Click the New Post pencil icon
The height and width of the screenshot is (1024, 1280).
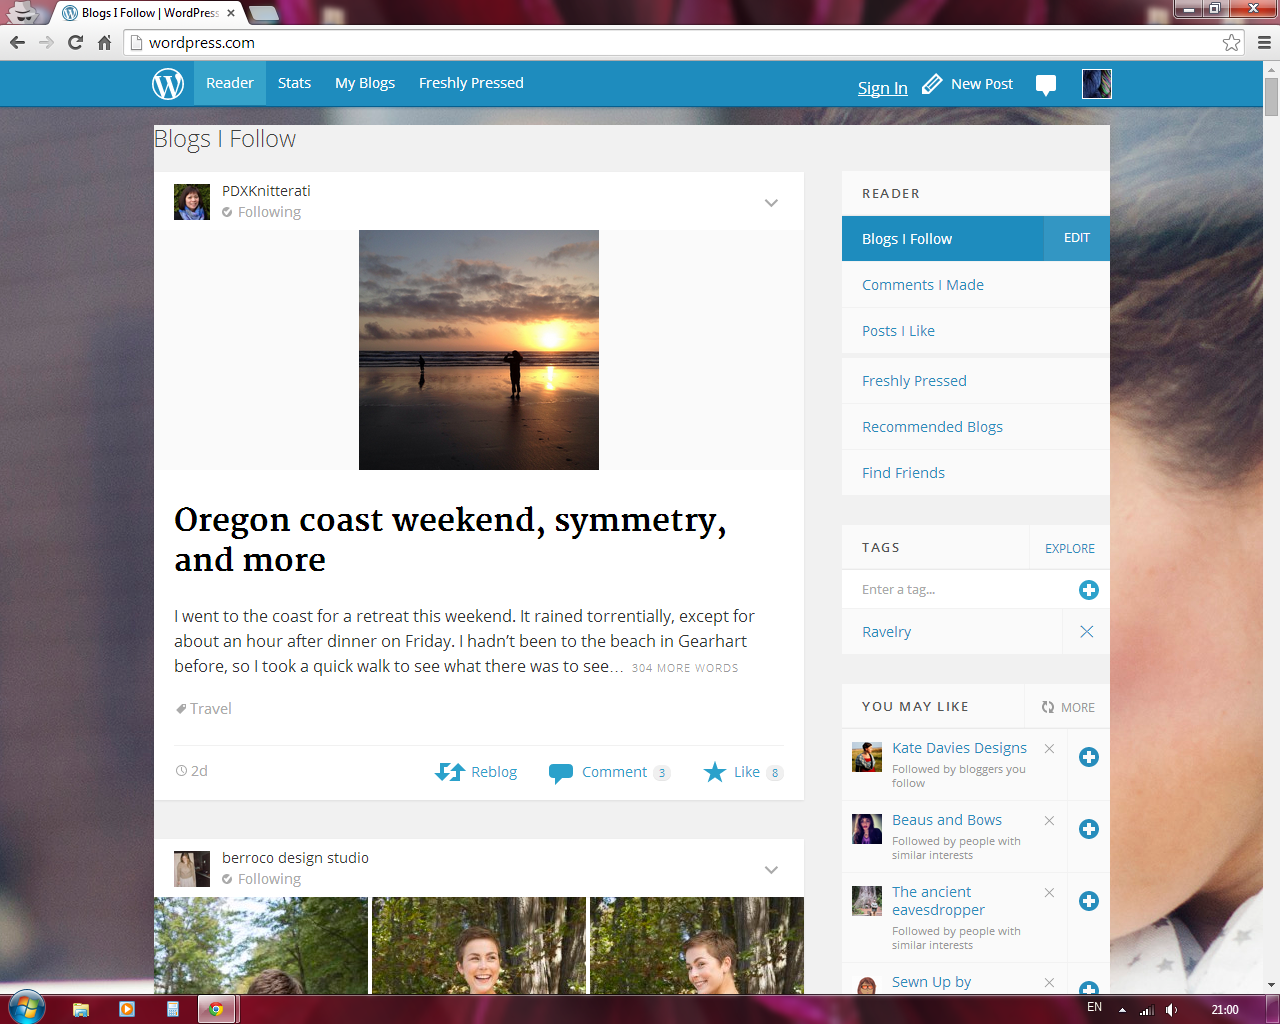click(x=932, y=84)
